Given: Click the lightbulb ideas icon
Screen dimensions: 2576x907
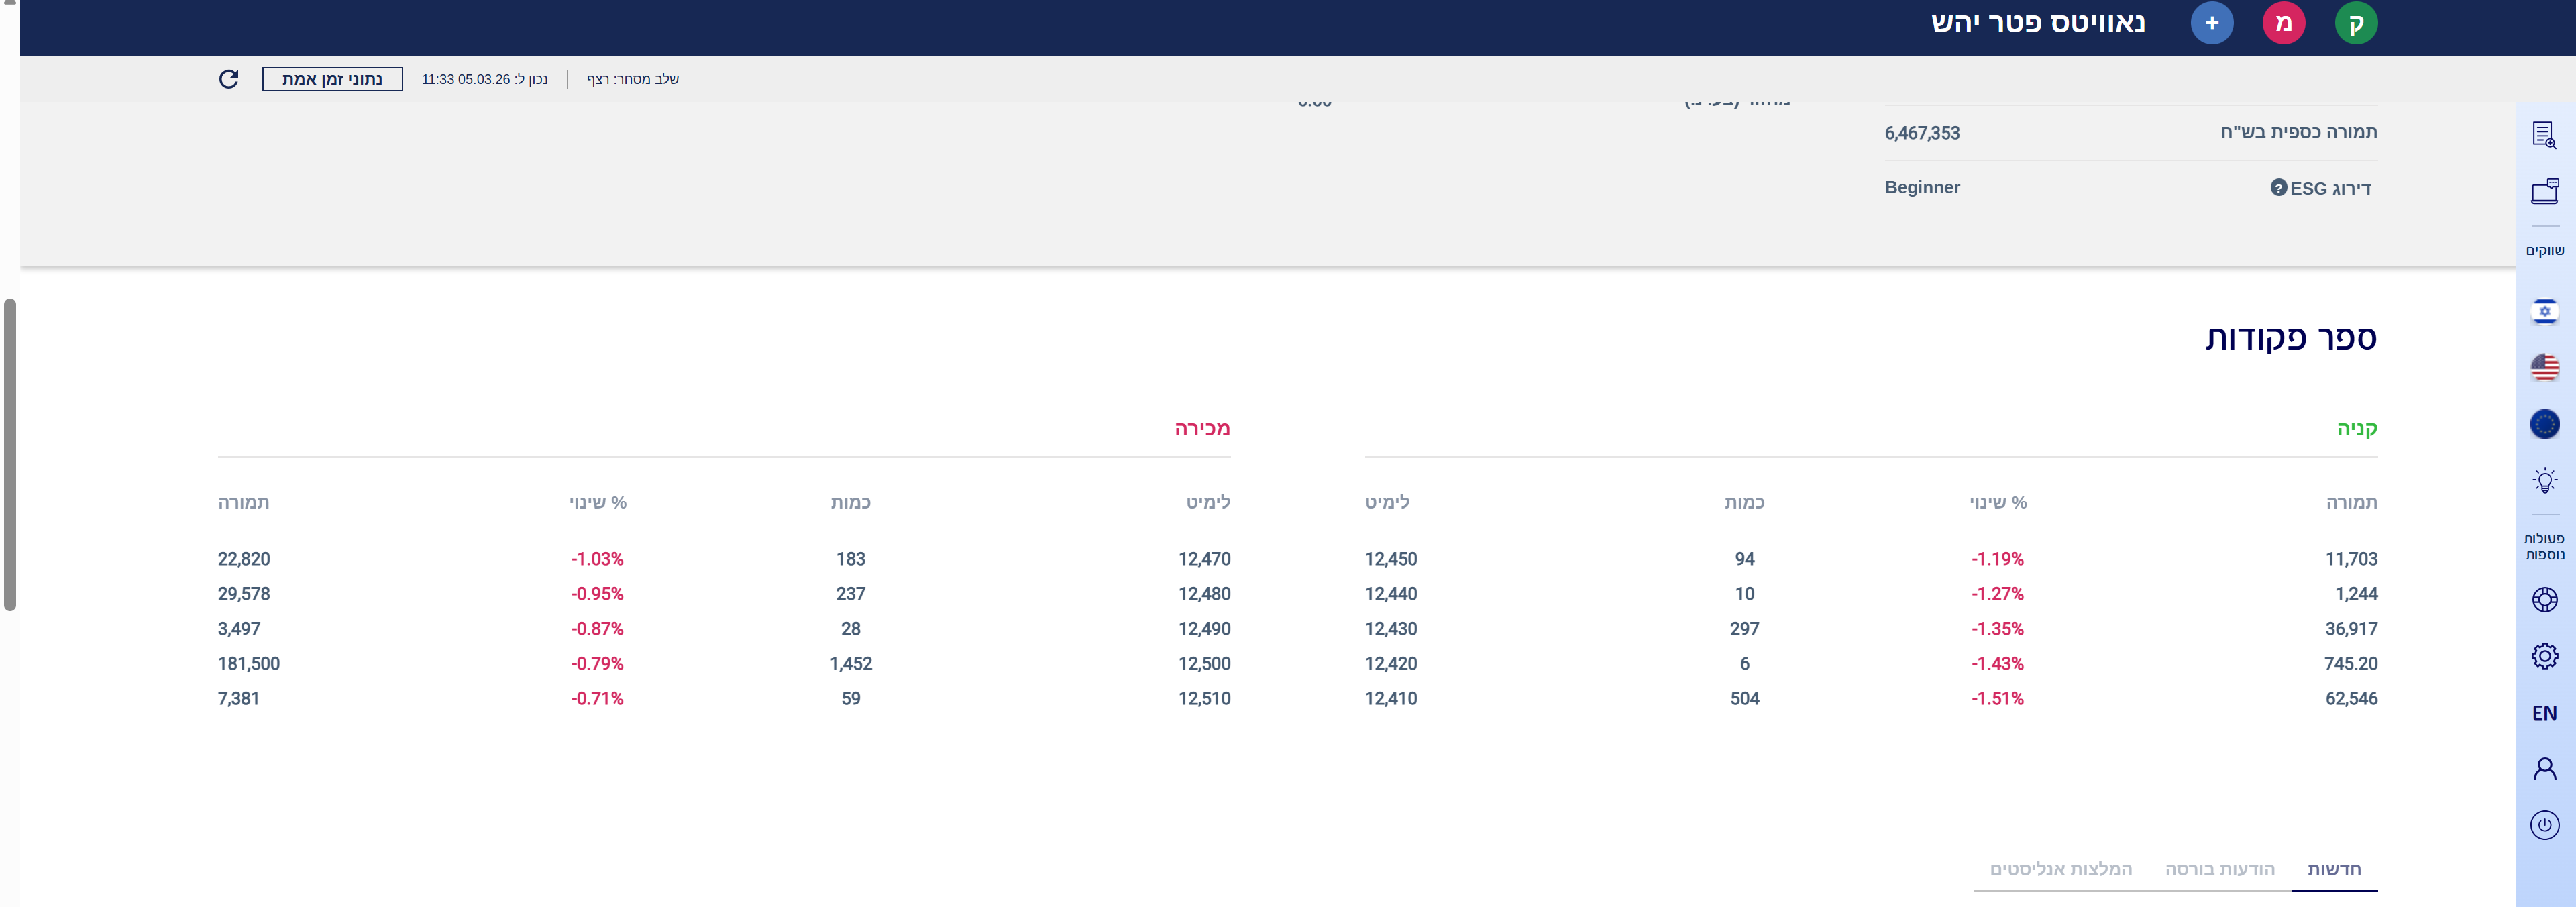Looking at the screenshot, I should coord(2544,481).
